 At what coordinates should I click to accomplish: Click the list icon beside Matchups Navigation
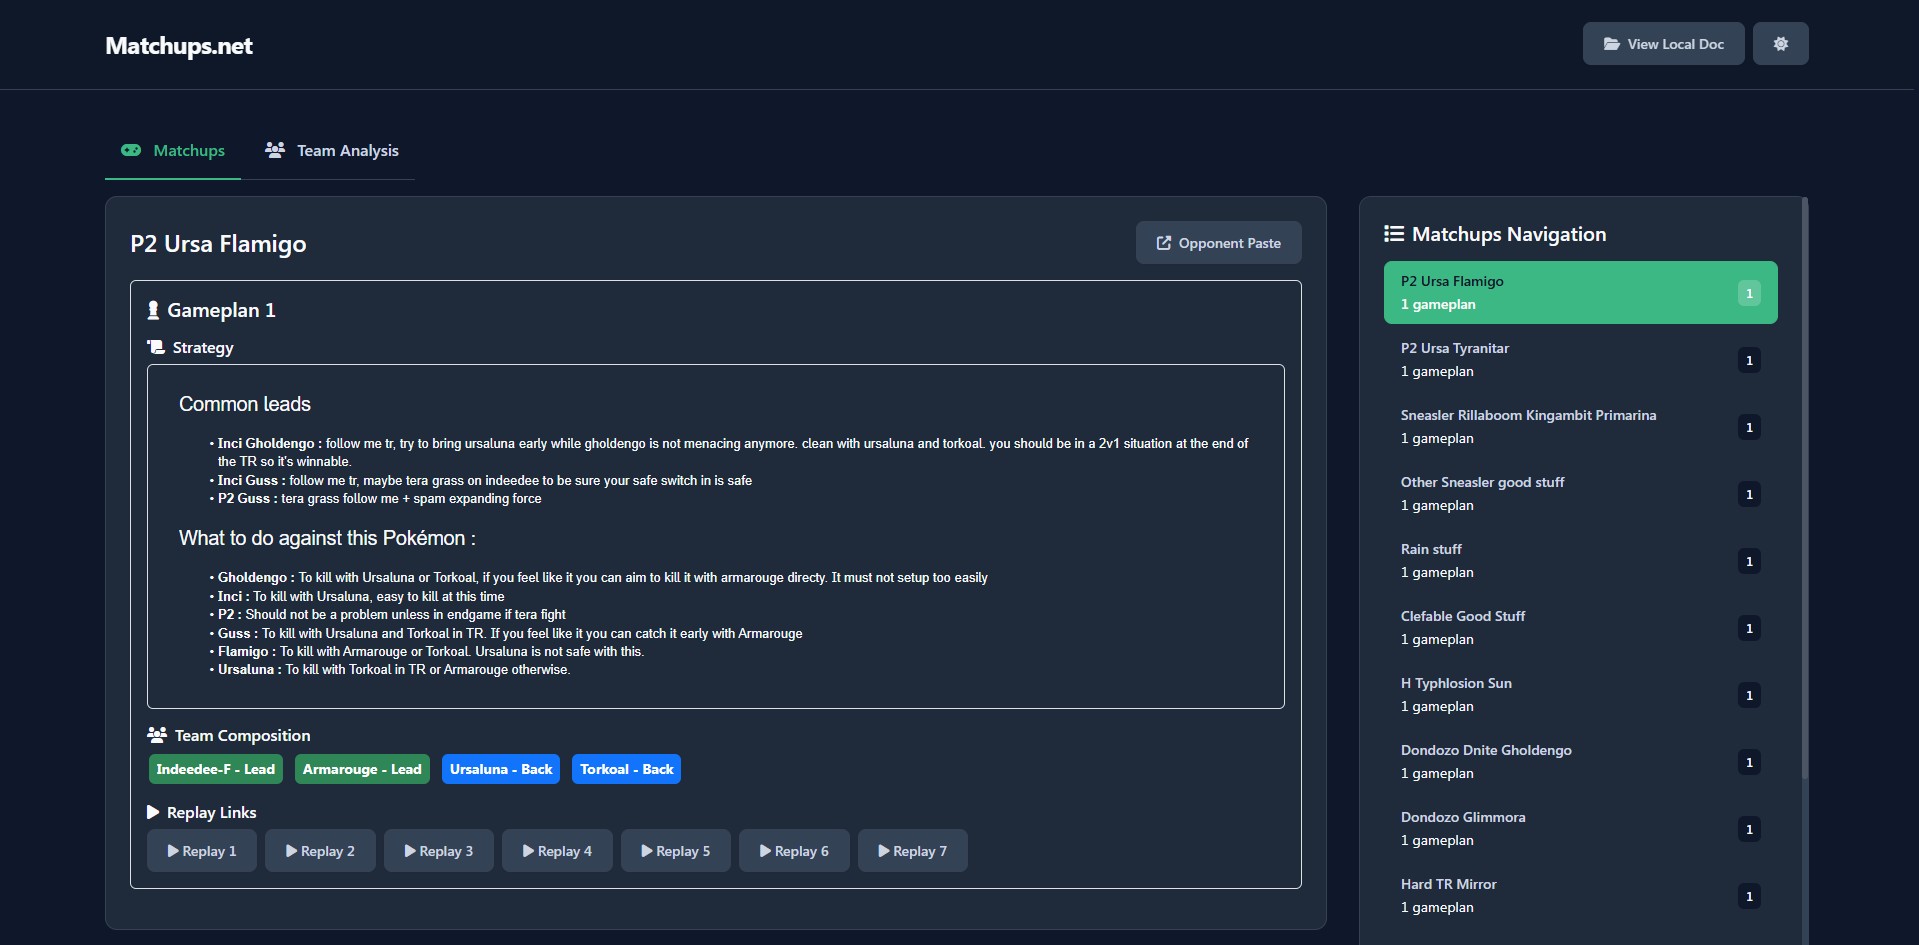(x=1394, y=234)
